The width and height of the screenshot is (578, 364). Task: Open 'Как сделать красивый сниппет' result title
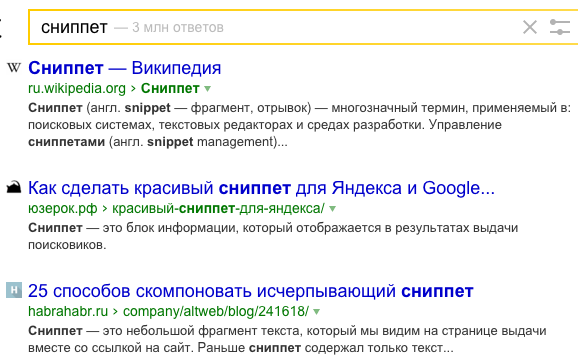pos(261,188)
